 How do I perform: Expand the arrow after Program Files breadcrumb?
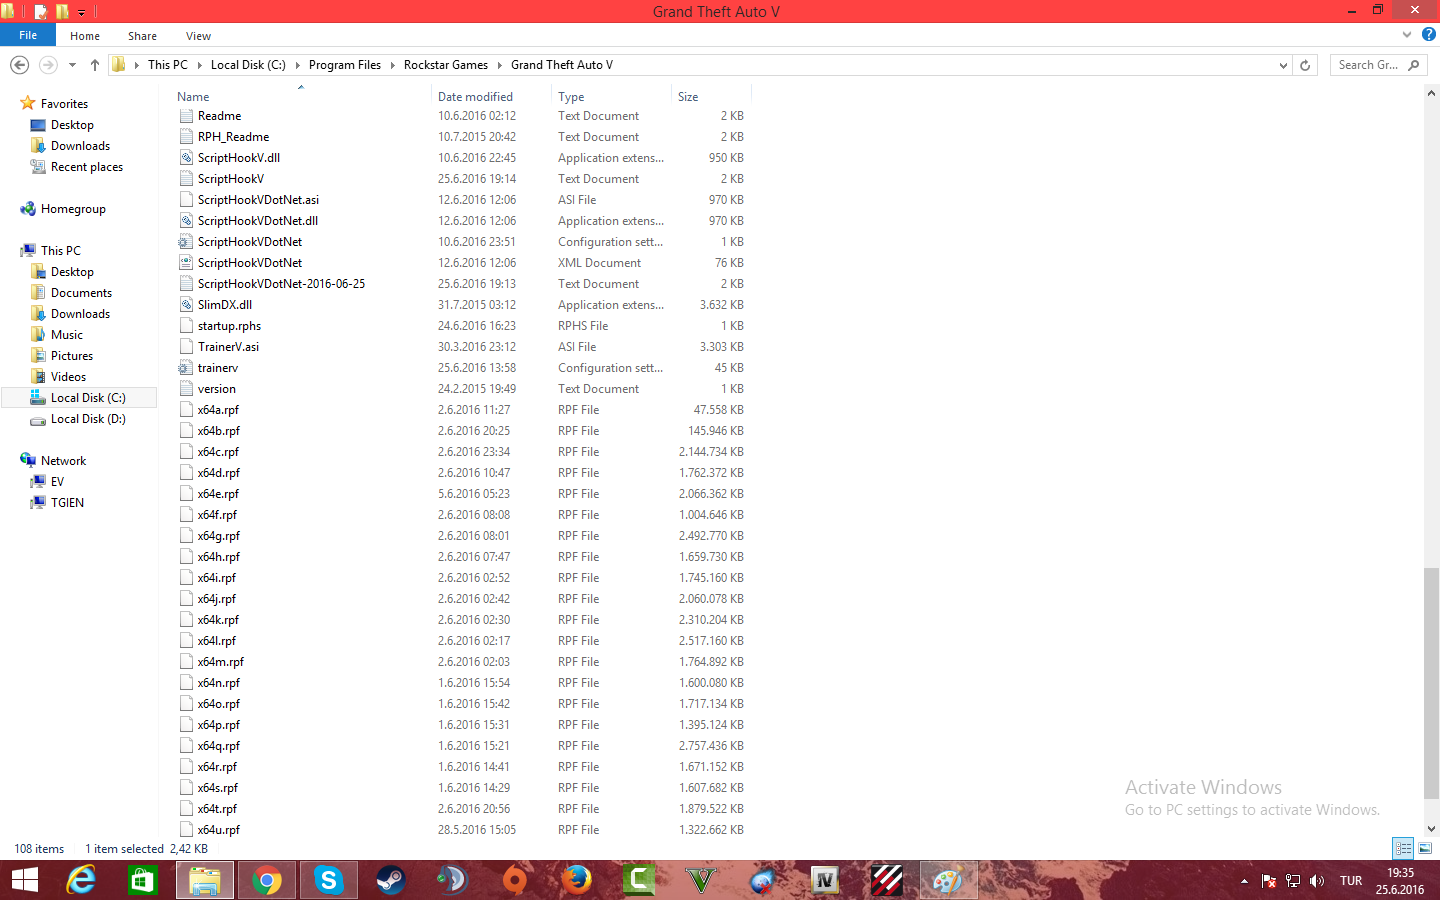pos(392,65)
